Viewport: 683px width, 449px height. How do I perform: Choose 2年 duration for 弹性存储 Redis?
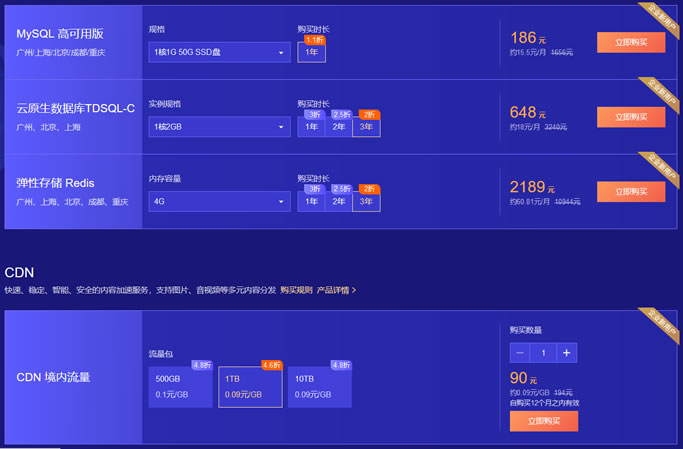click(x=339, y=202)
